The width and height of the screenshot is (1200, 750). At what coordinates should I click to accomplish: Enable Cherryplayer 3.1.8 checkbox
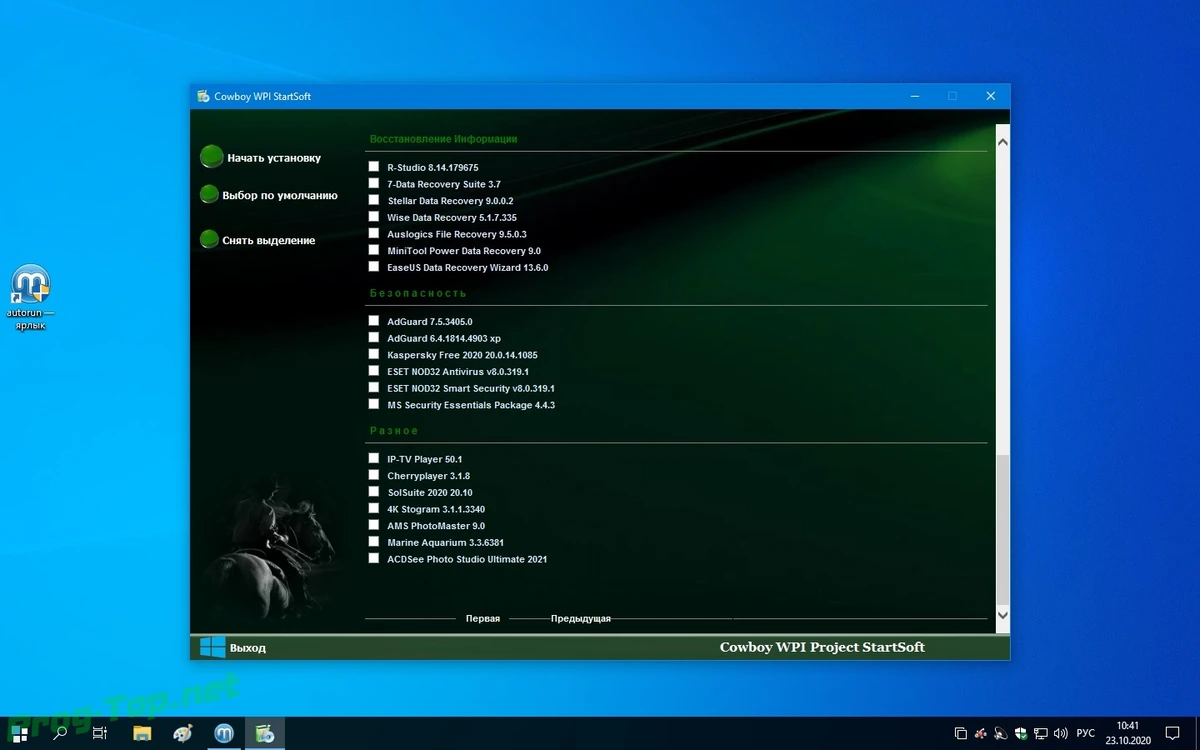[374, 475]
